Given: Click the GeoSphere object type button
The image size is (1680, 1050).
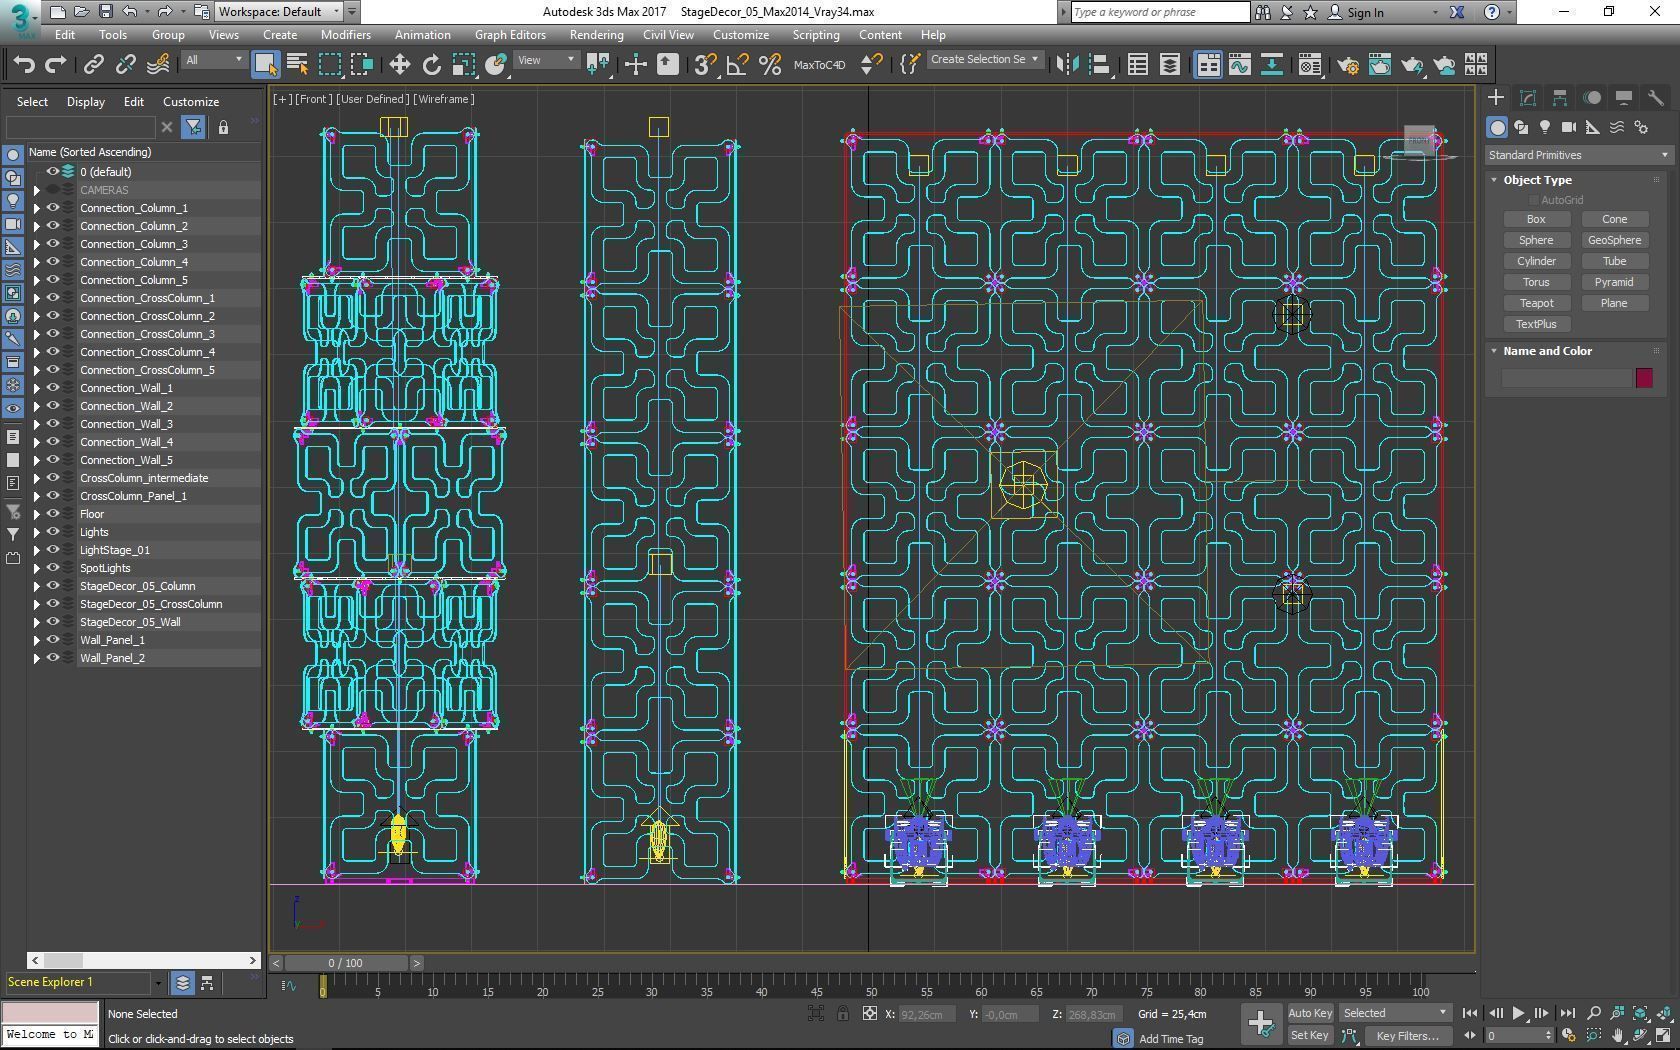Looking at the screenshot, I should [1614, 240].
